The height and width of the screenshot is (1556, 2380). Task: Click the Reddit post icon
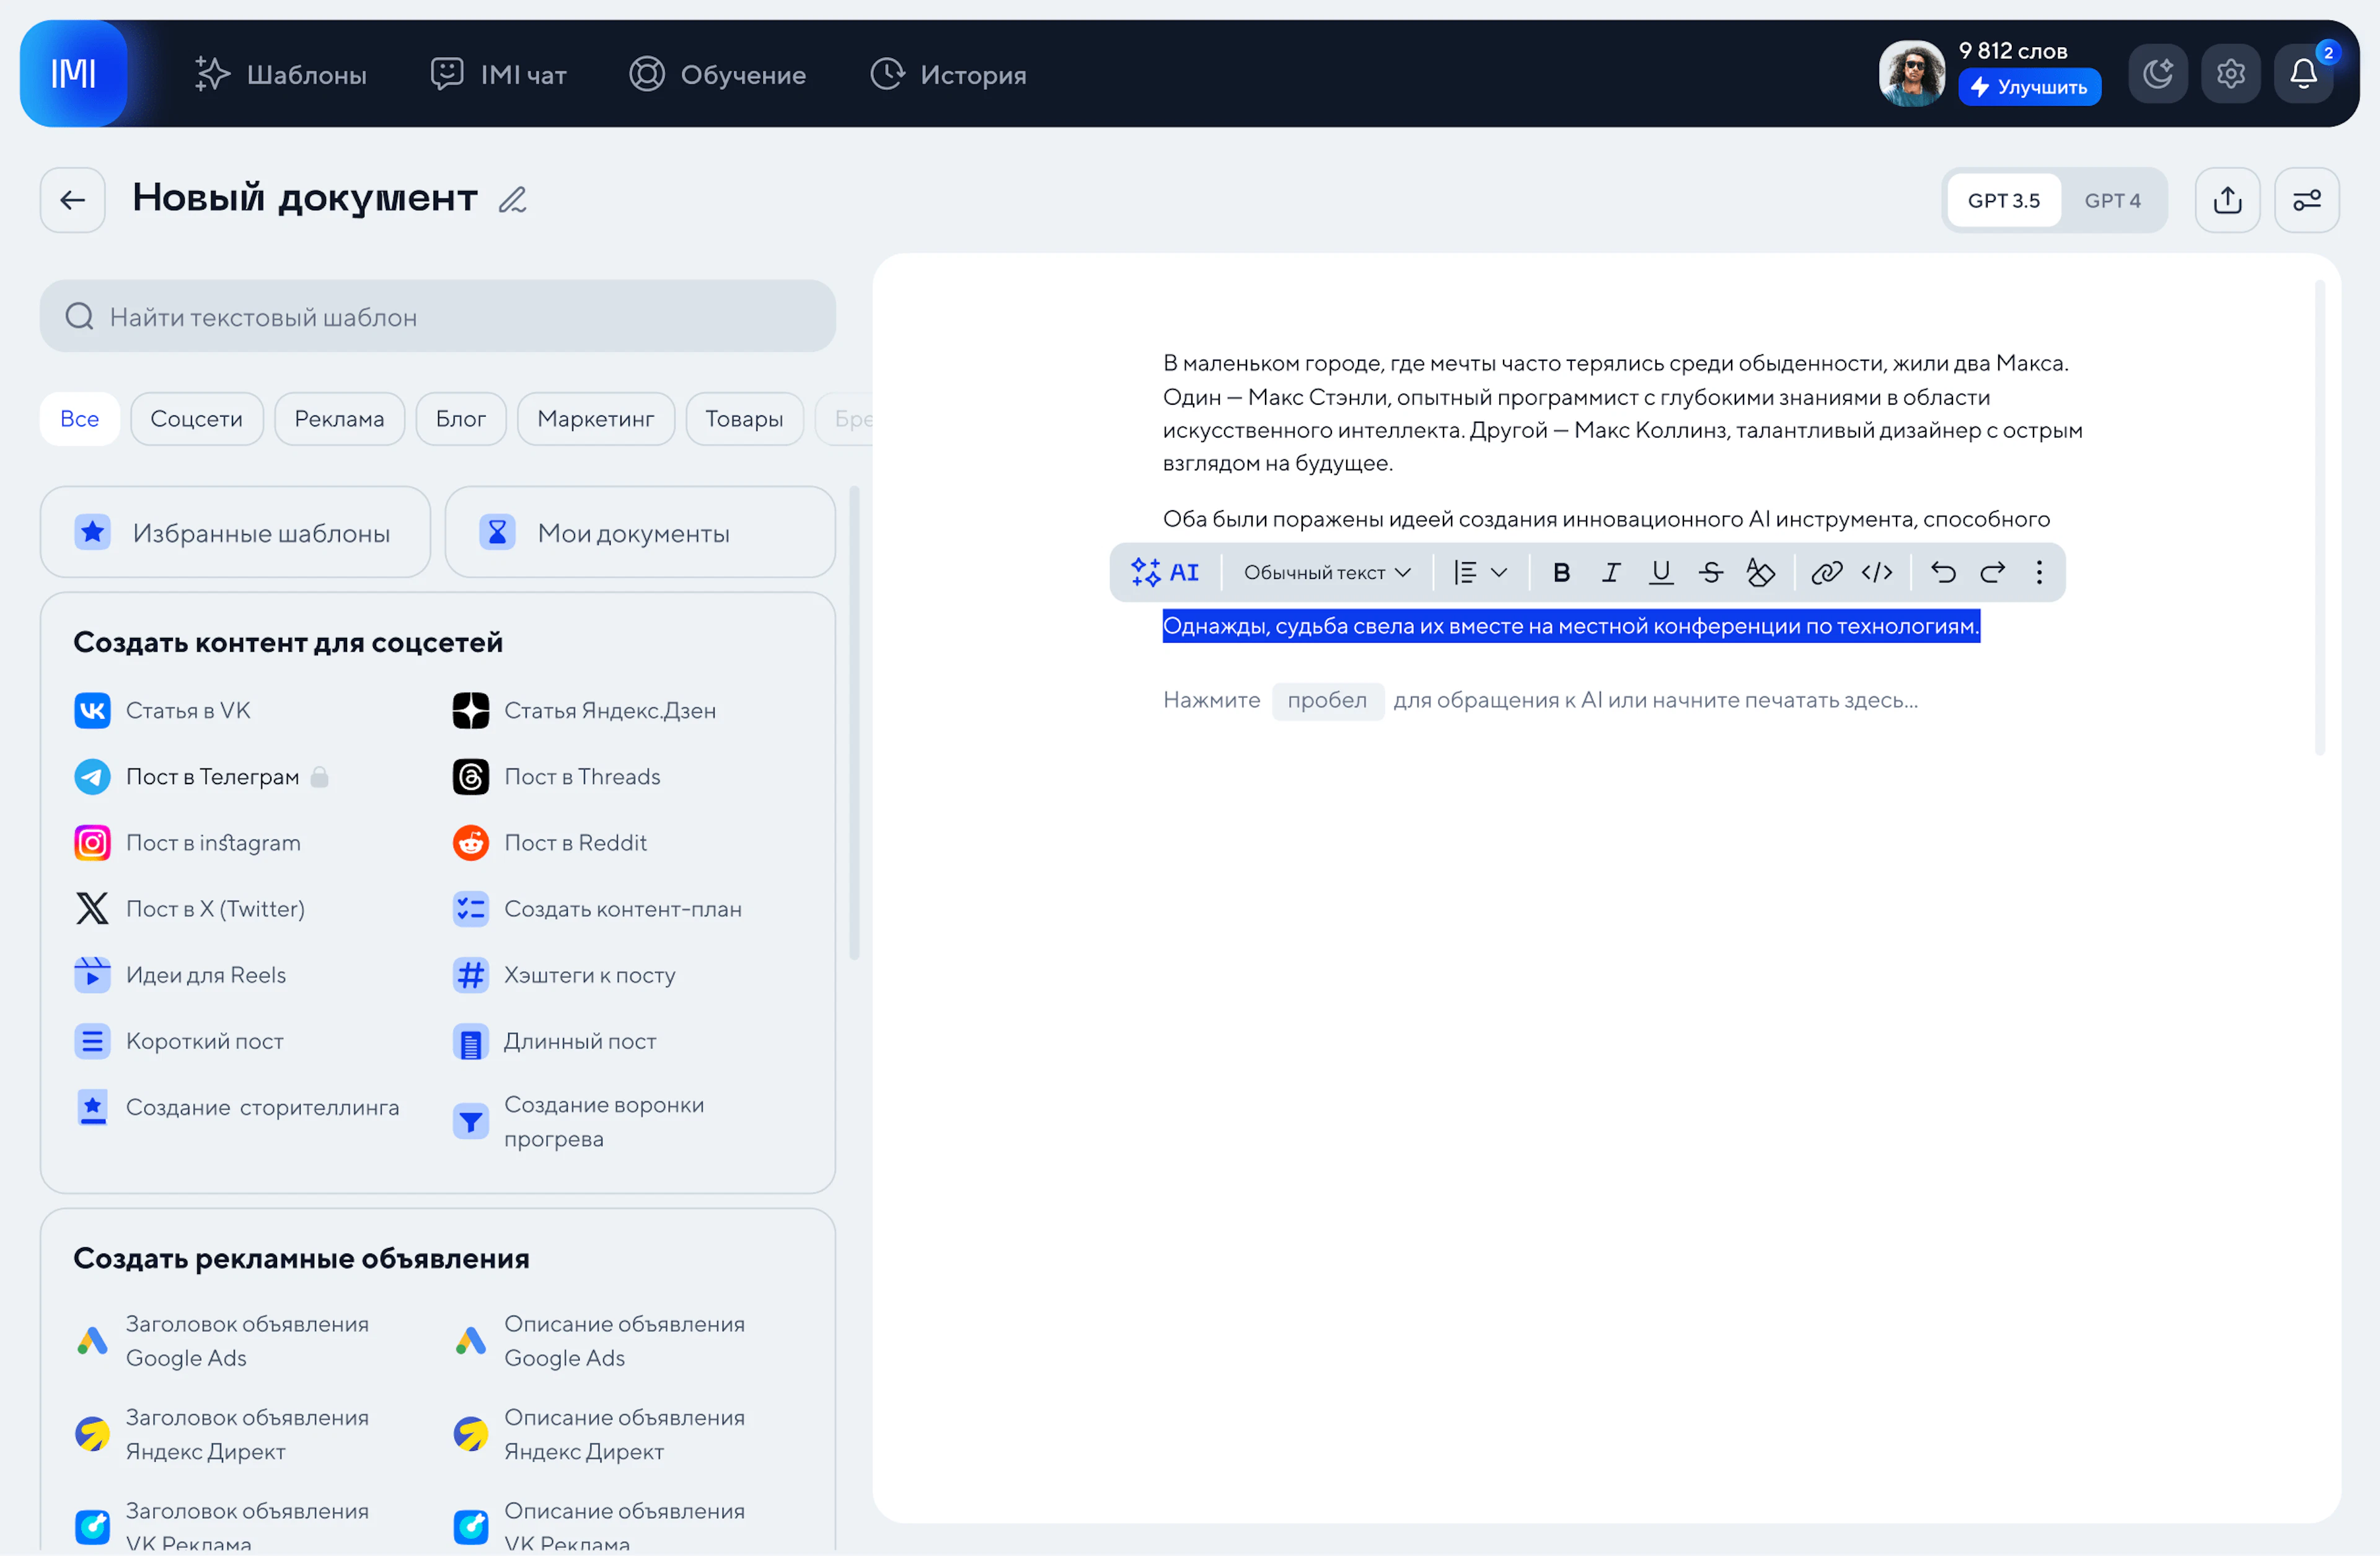point(471,842)
